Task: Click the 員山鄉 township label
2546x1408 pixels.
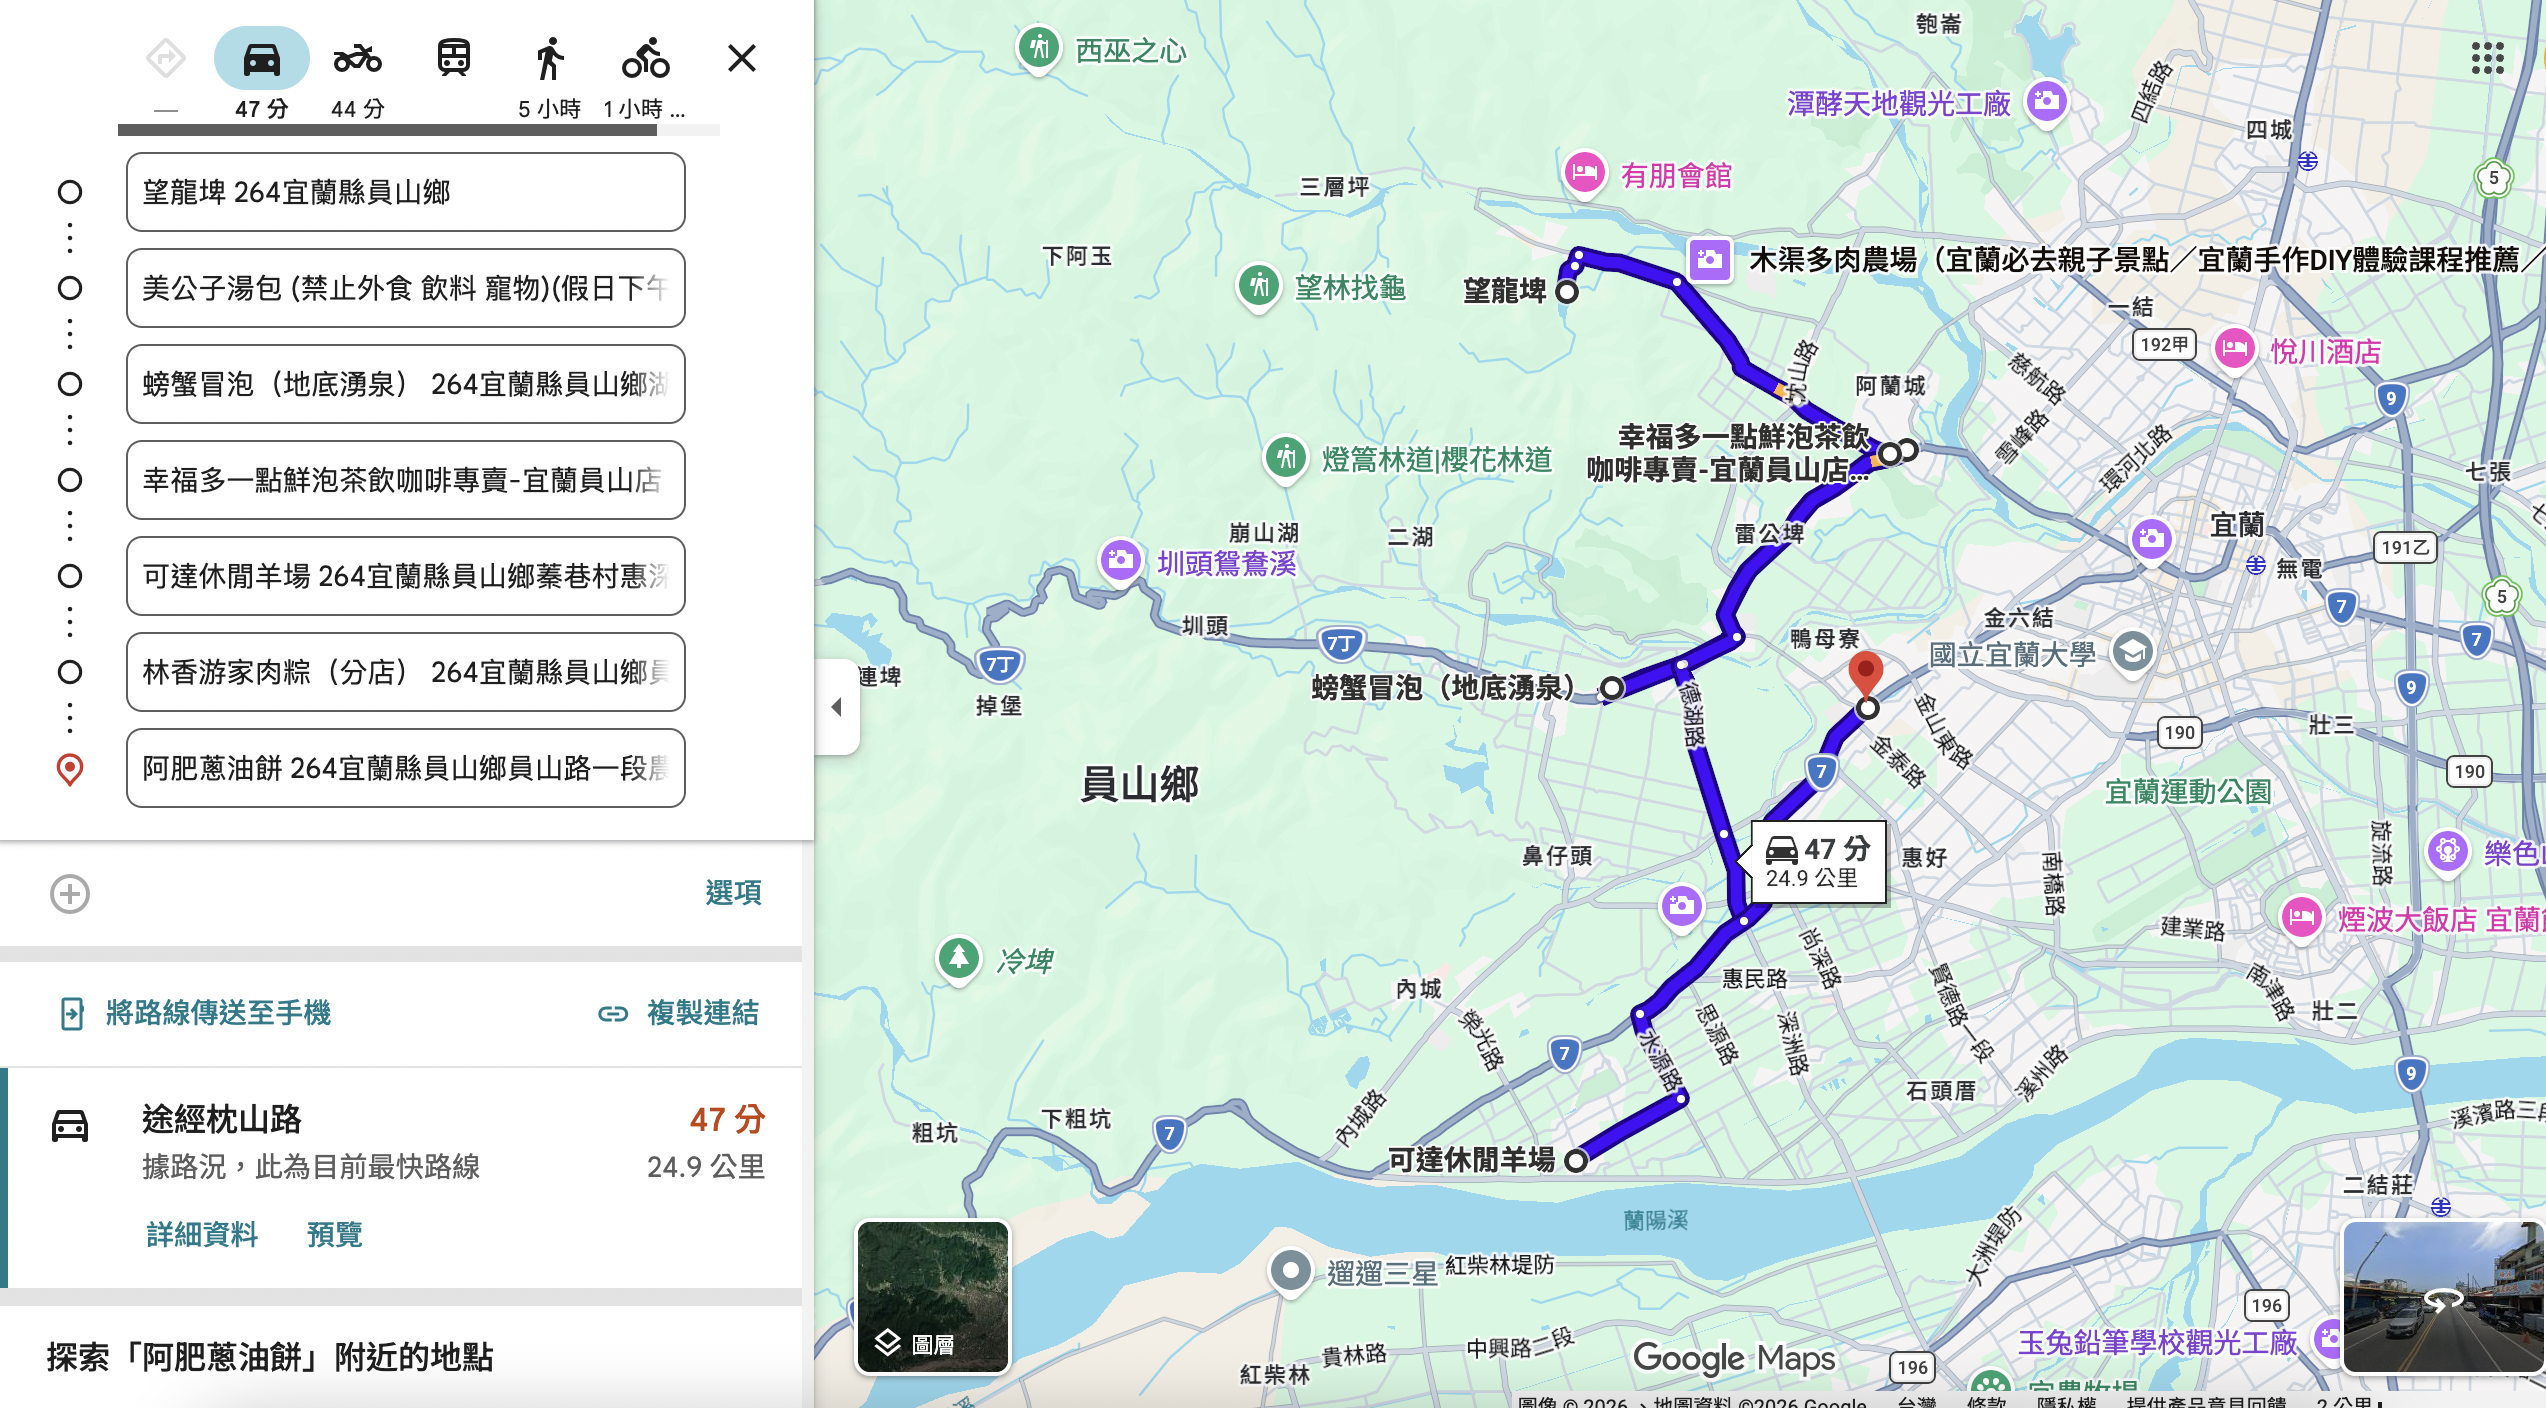Action: (x=1139, y=784)
